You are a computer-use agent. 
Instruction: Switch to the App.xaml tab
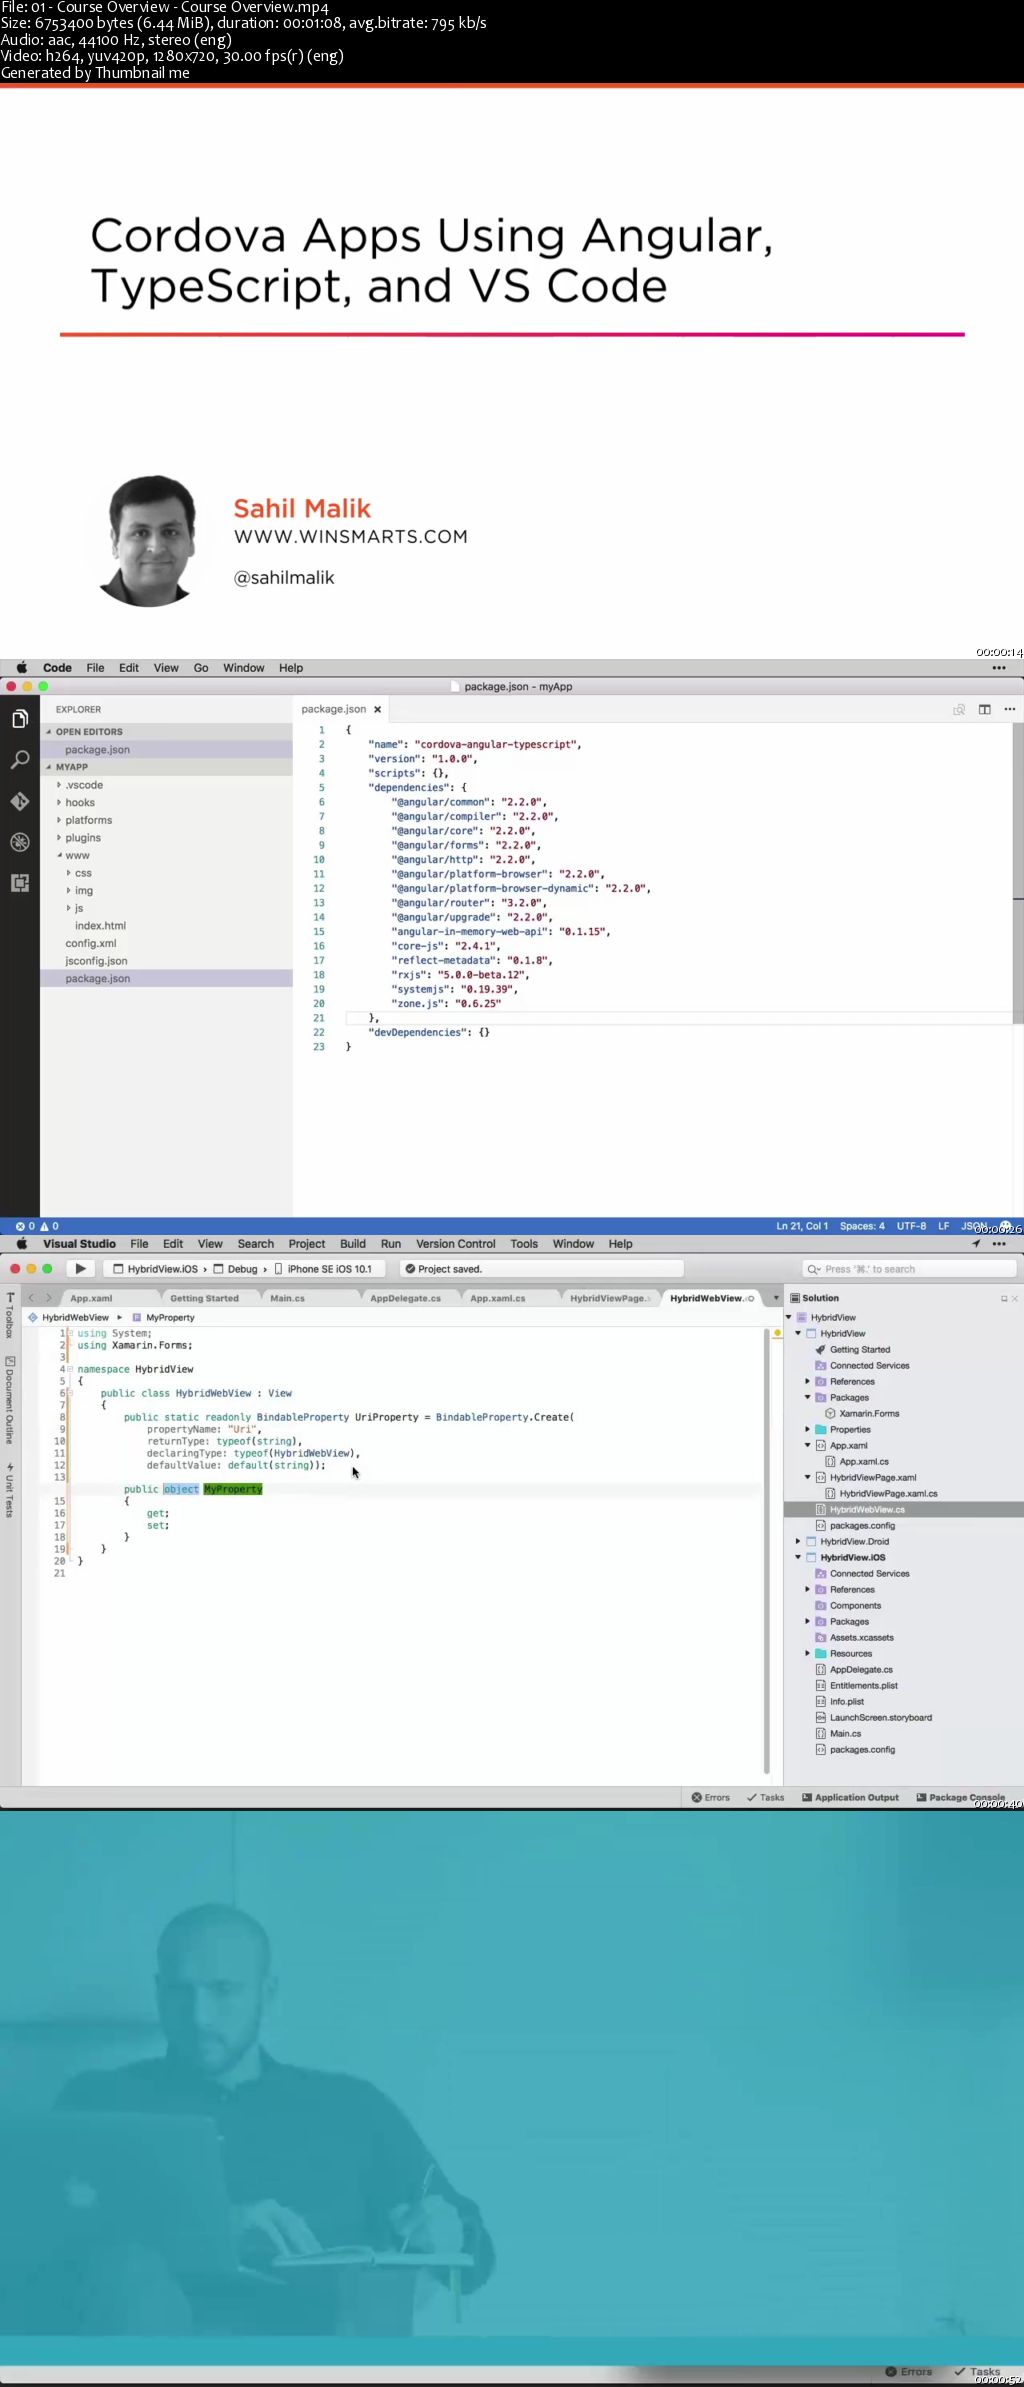pyautogui.click(x=91, y=1298)
